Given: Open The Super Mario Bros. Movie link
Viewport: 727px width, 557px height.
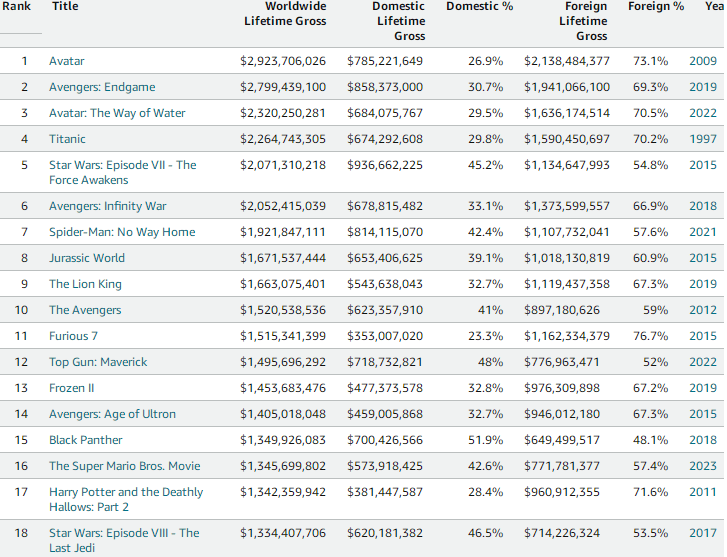Looking at the screenshot, I should (124, 466).
